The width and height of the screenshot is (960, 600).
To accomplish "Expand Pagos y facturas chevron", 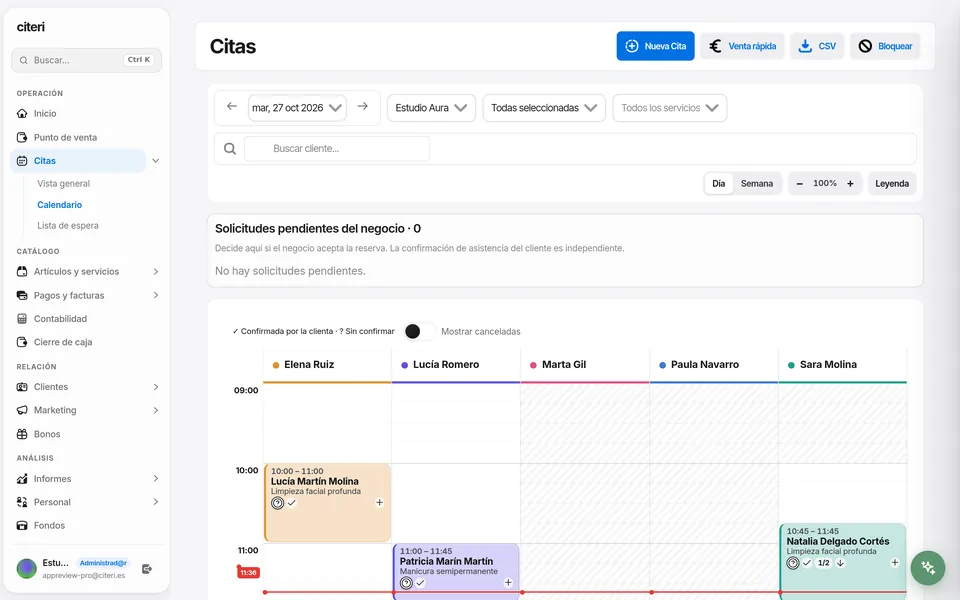I will click(156, 295).
